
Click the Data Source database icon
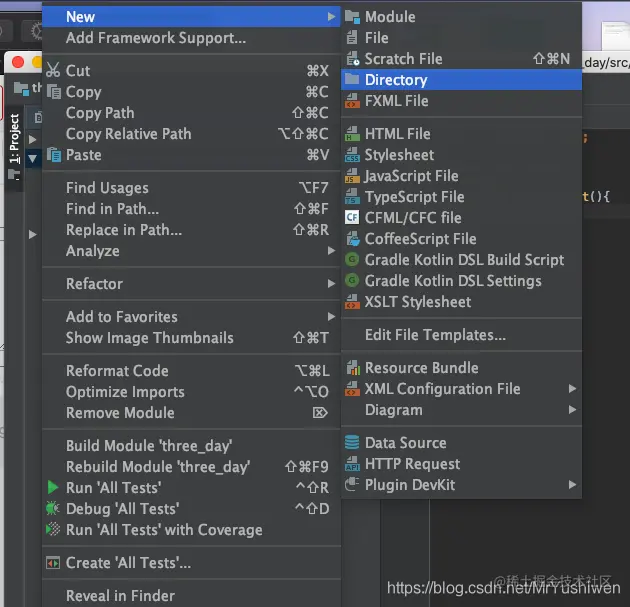point(352,443)
